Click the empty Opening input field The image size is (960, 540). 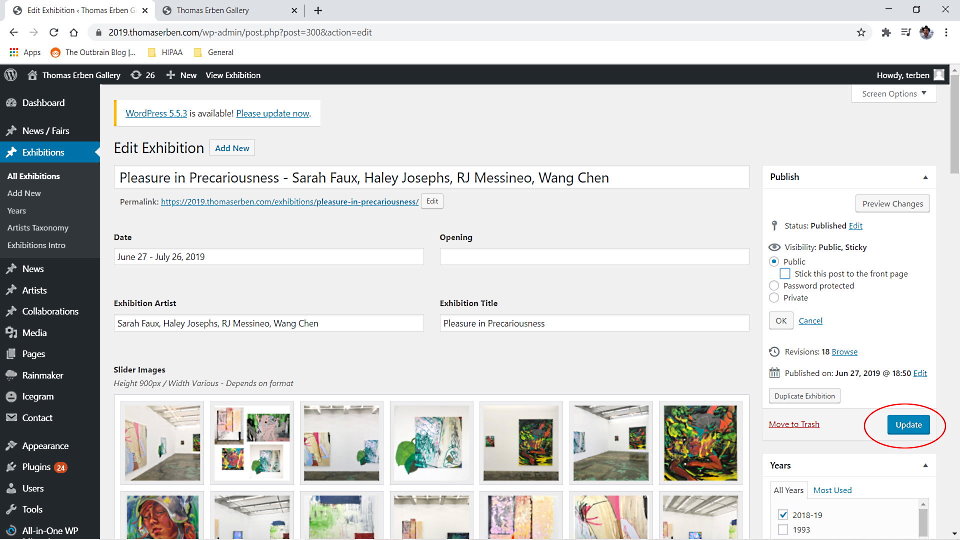(594, 257)
